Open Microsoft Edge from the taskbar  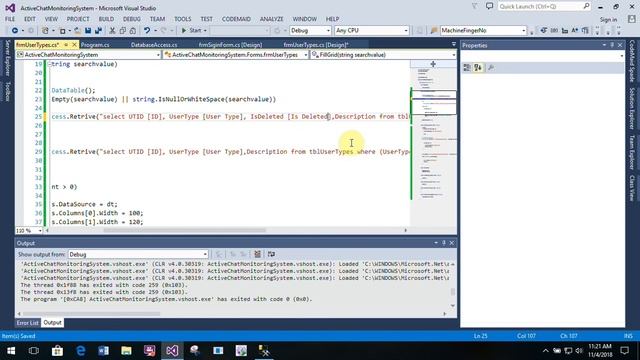coord(81,351)
